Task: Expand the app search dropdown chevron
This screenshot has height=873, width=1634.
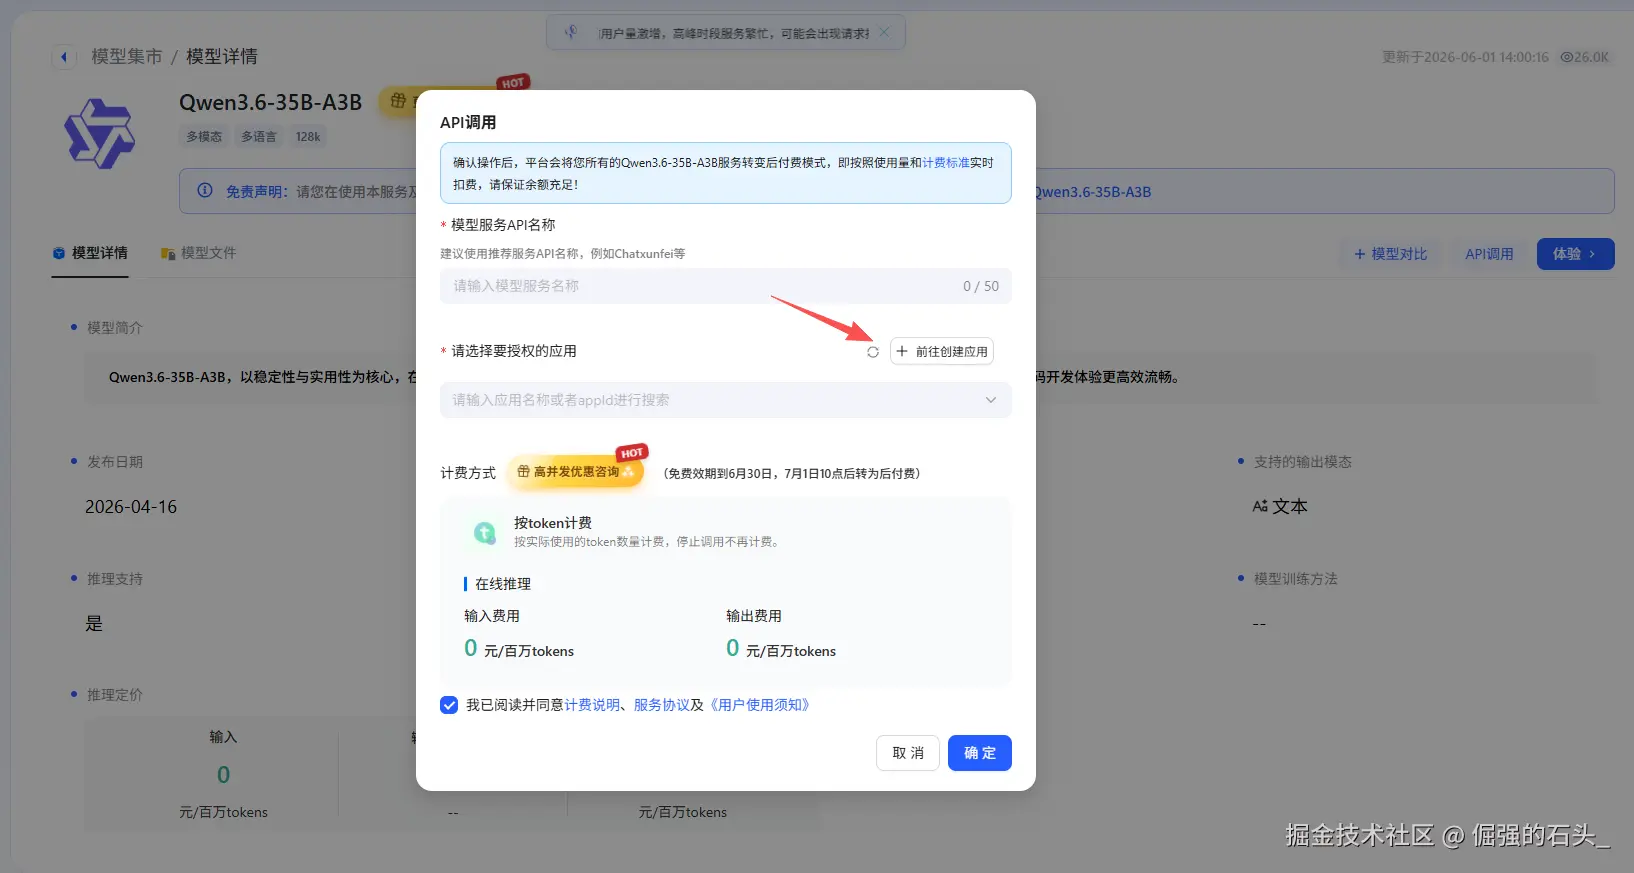Action: (x=991, y=400)
